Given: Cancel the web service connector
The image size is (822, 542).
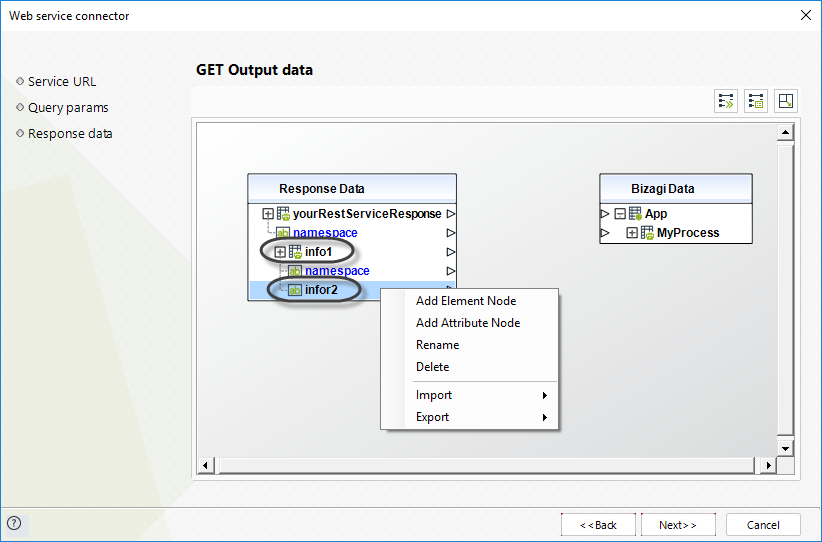Looking at the screenshot, I should point(763,525).
